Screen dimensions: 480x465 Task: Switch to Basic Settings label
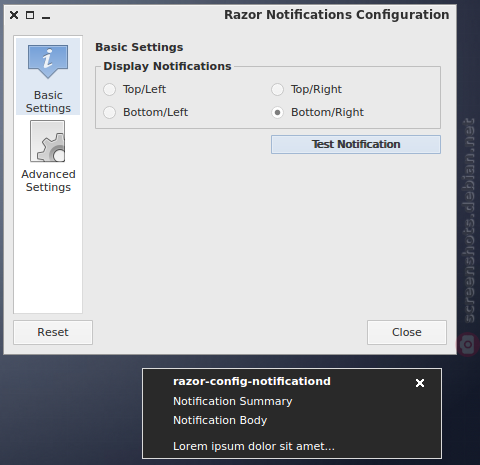(x=48, y=102)
